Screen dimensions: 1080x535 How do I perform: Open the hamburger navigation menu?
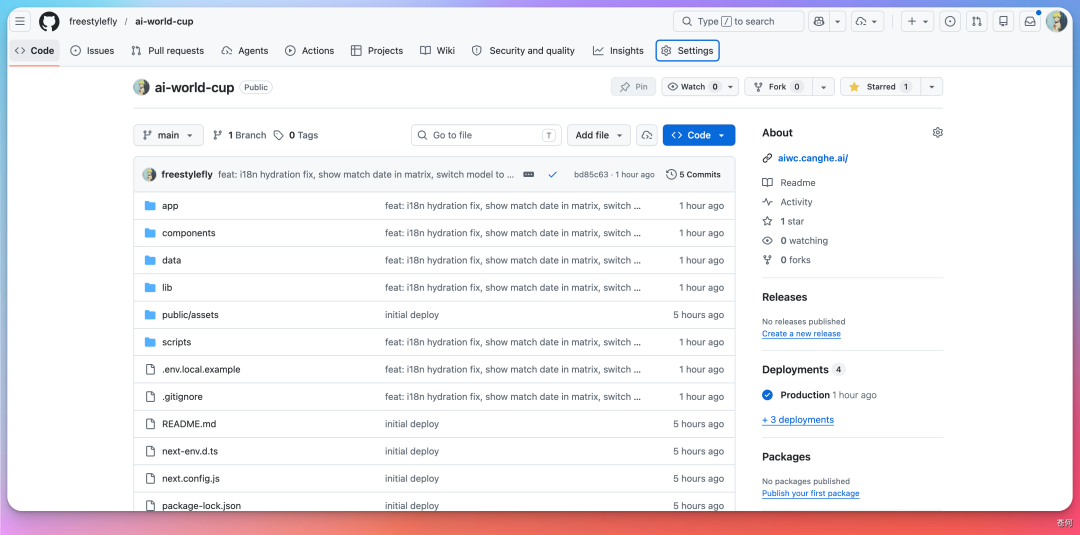point(20,21)
